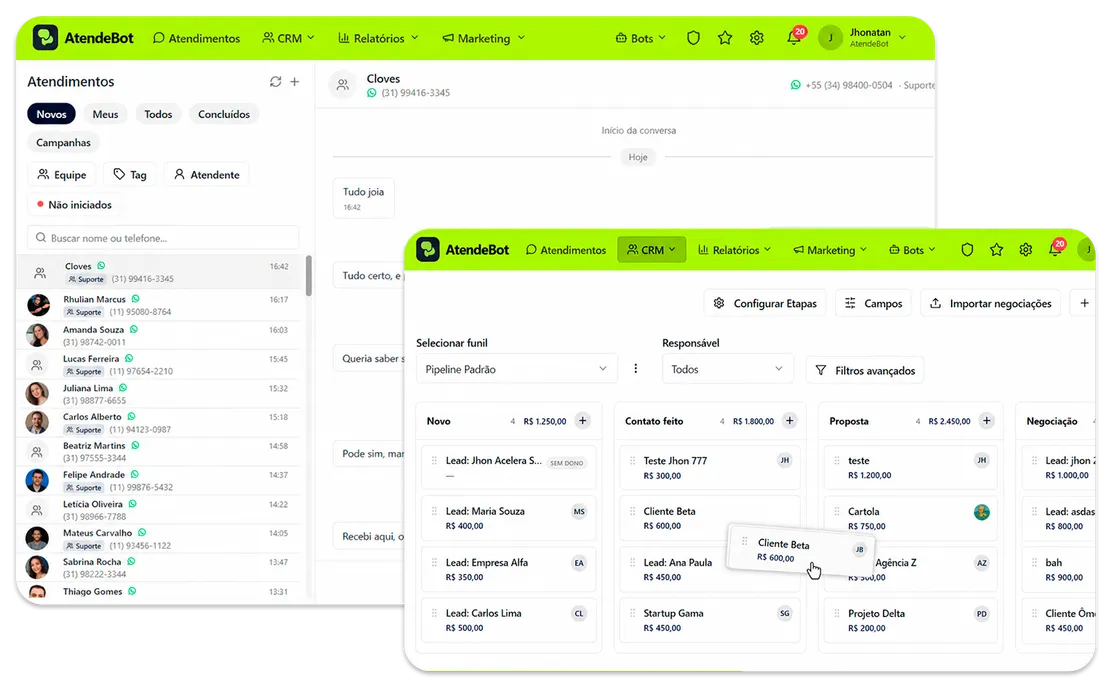Click the shield icon in back window navbar
Image resolution: width=1120 pixels, height=699 pixels.
click(693, 38)
